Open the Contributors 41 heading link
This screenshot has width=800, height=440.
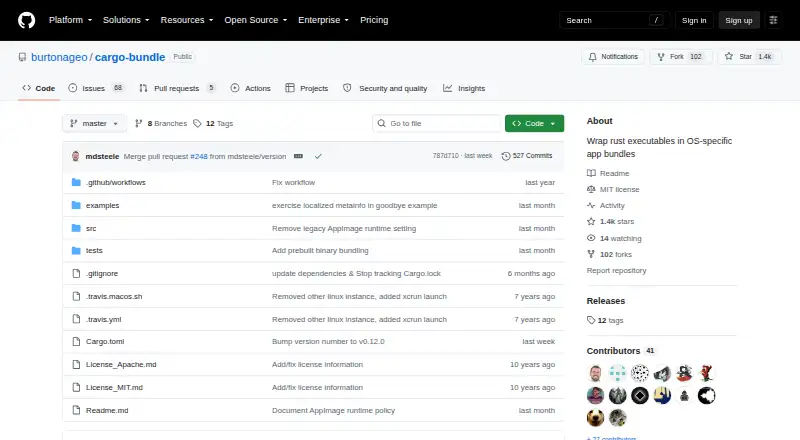620,351
